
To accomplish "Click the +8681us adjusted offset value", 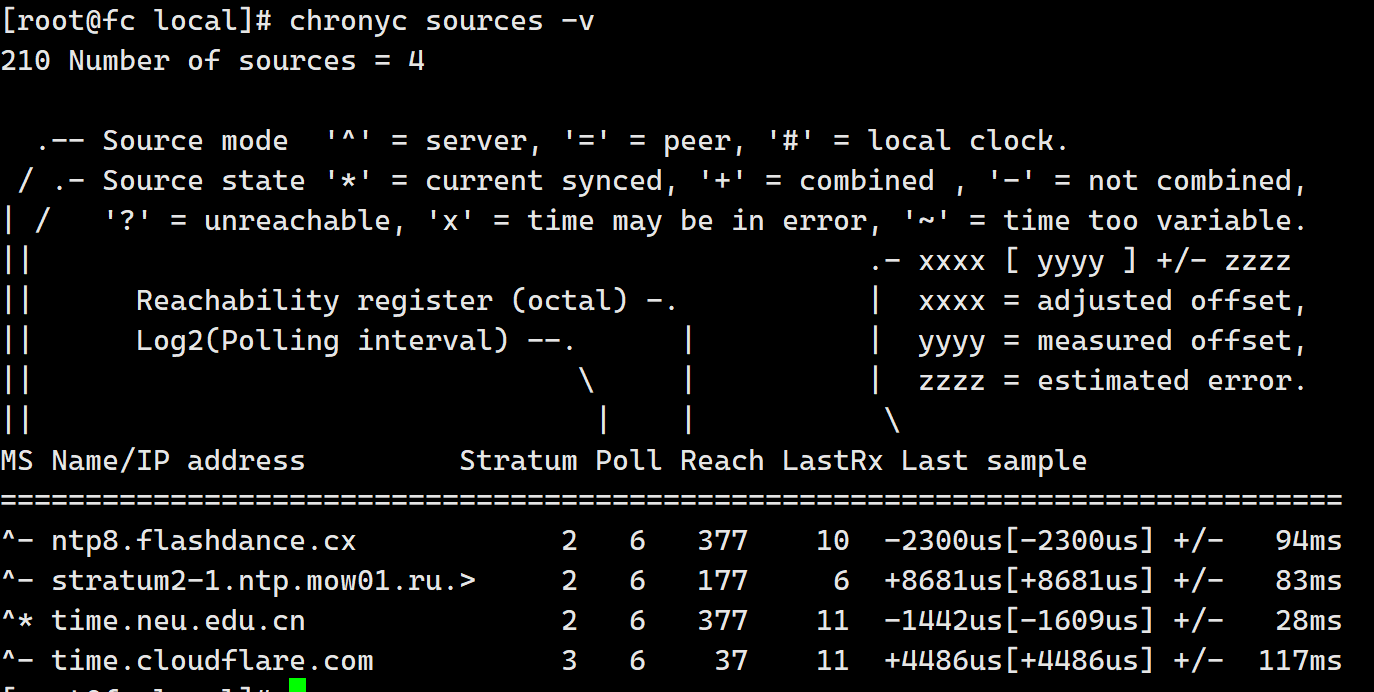I will tap(942, 581).
